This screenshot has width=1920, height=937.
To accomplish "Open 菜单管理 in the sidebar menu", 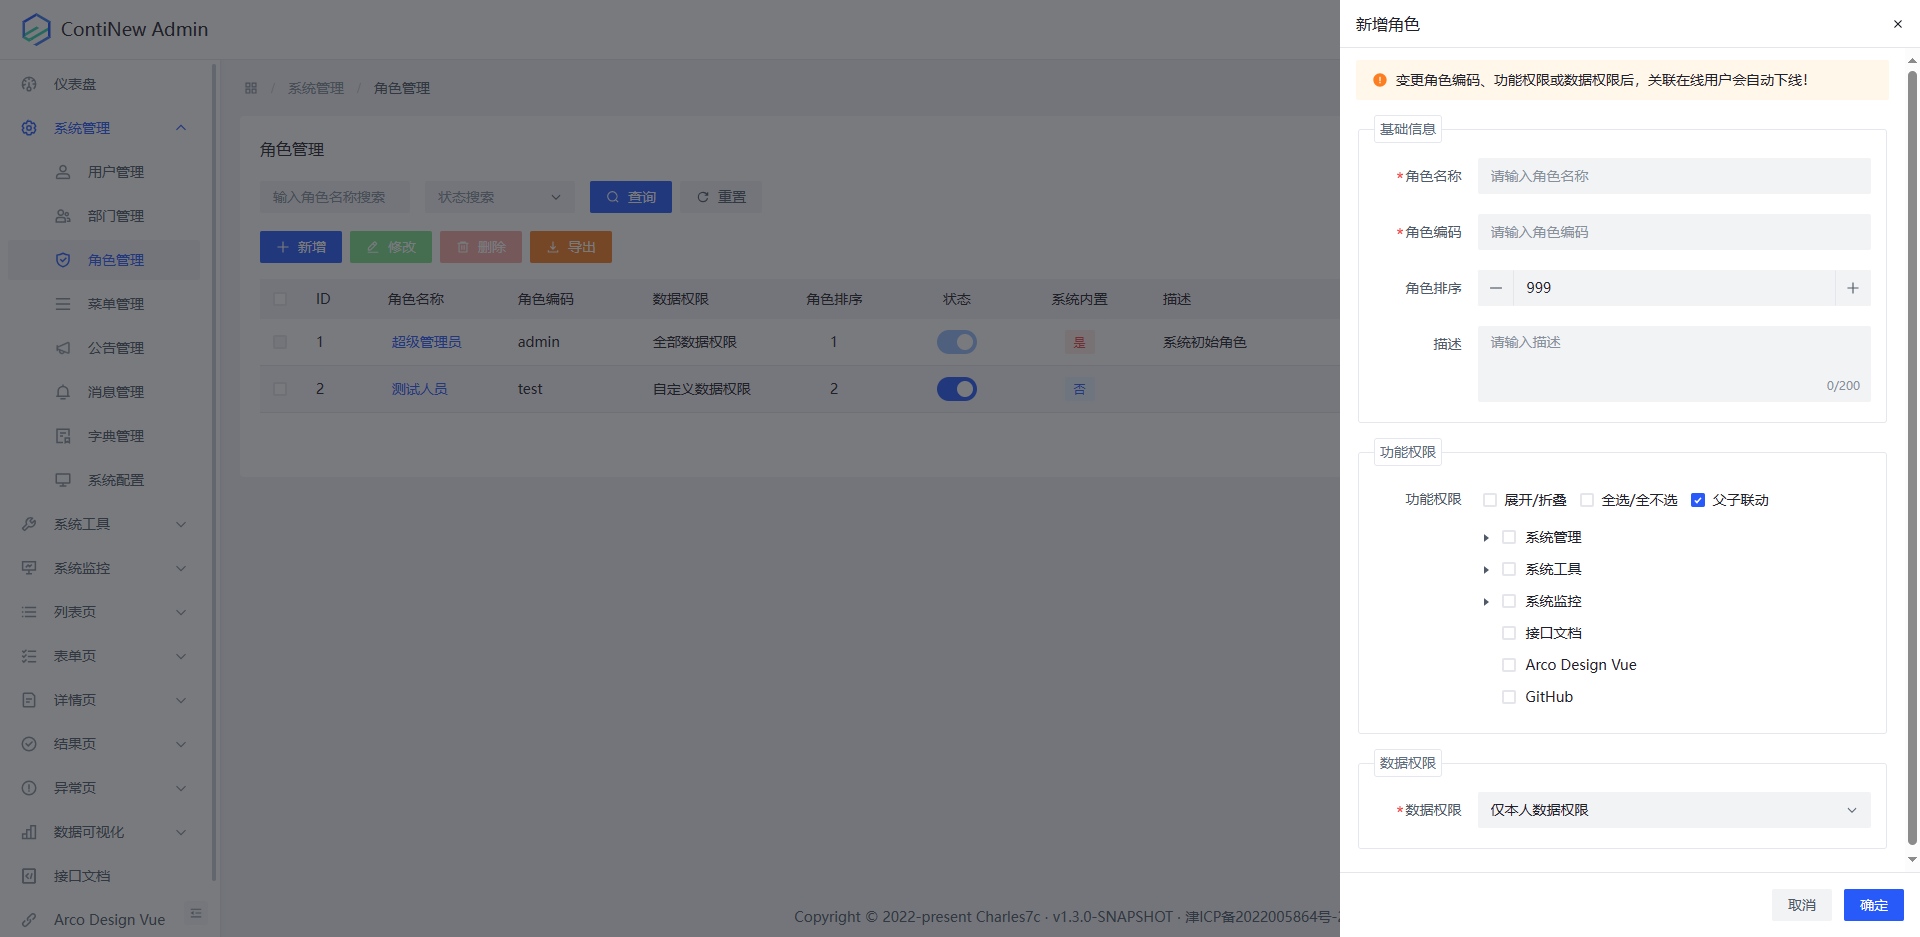I will [x=115, y=304].
